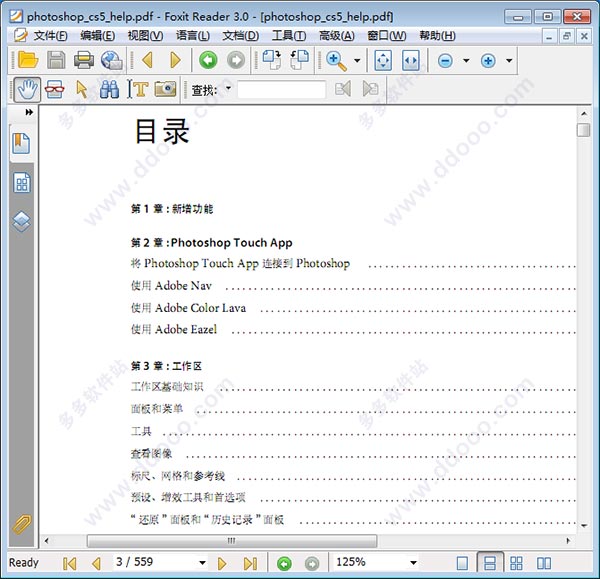
Task: Open the 工具(T) menu
Action: tap(289, 36)
